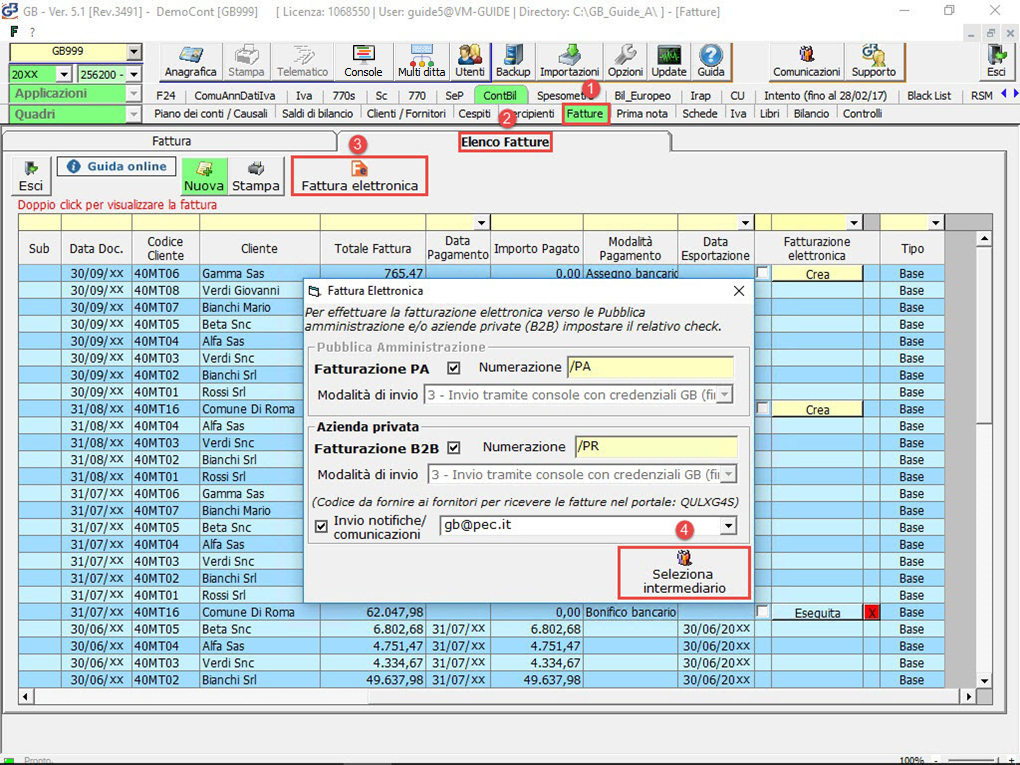The image size is (1020, 765).
Task: Open the 256200 dropdown
Action: 133,74
